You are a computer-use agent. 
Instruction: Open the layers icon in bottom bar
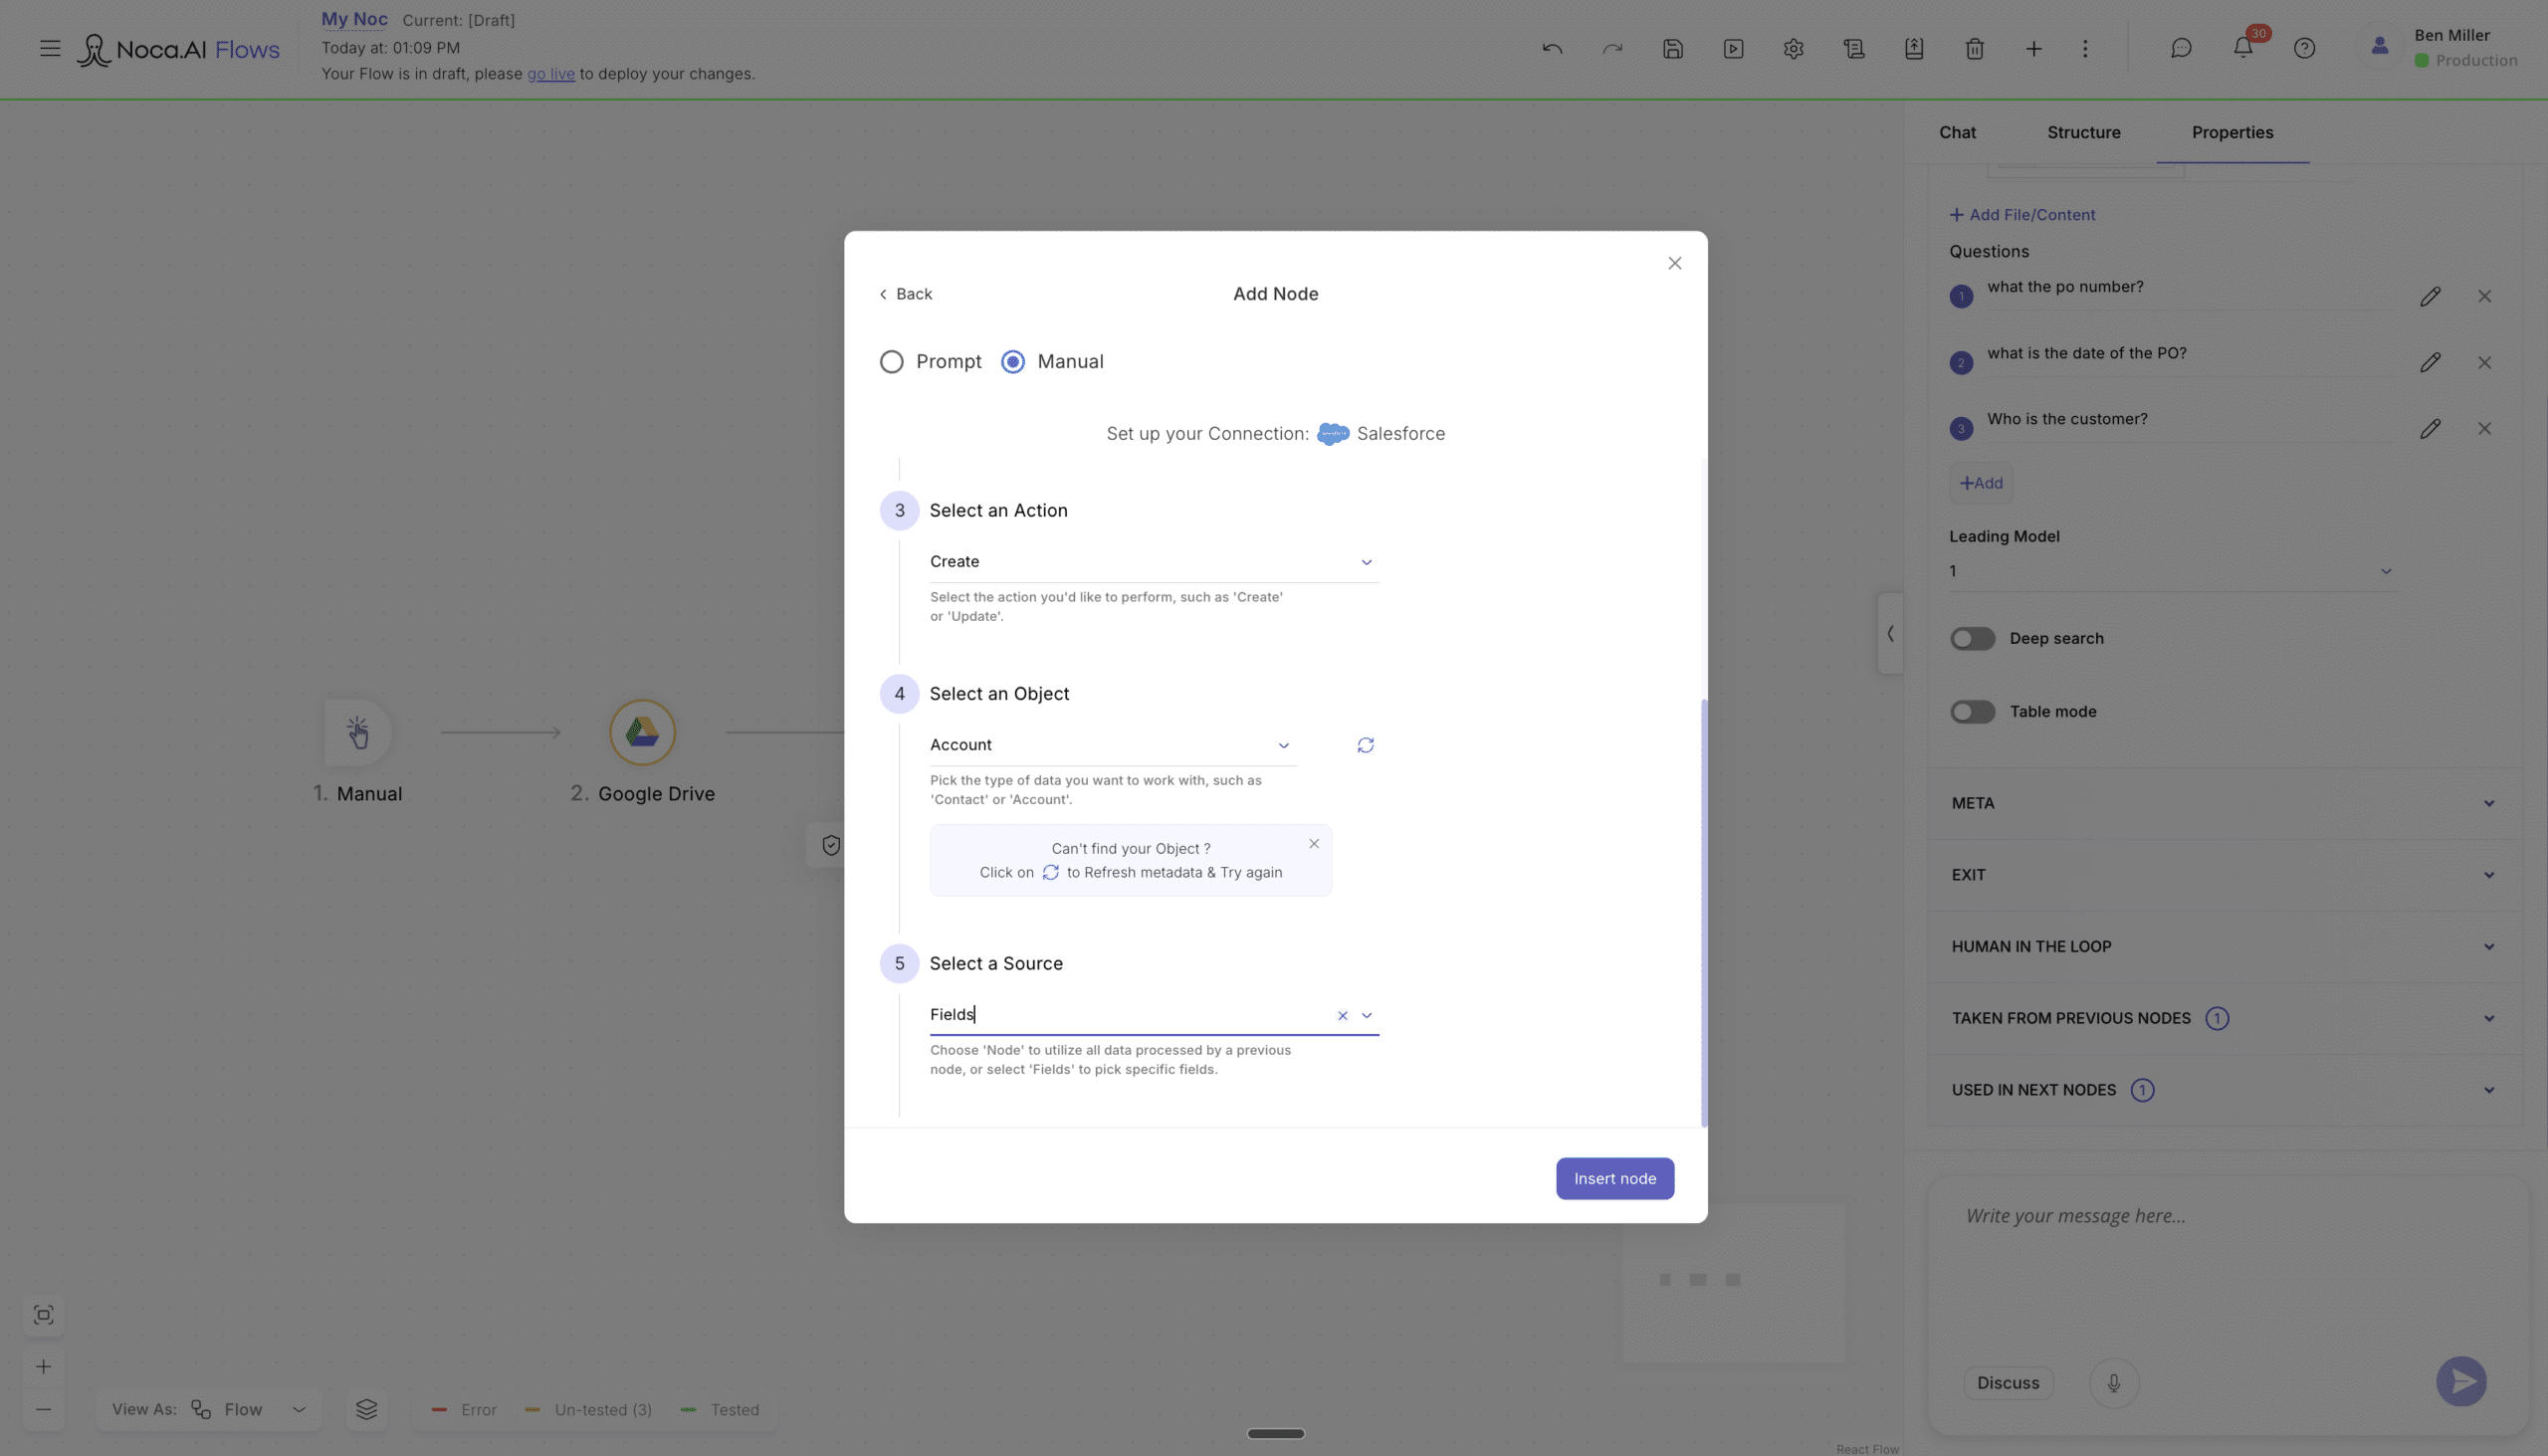tap(366, 1409)
